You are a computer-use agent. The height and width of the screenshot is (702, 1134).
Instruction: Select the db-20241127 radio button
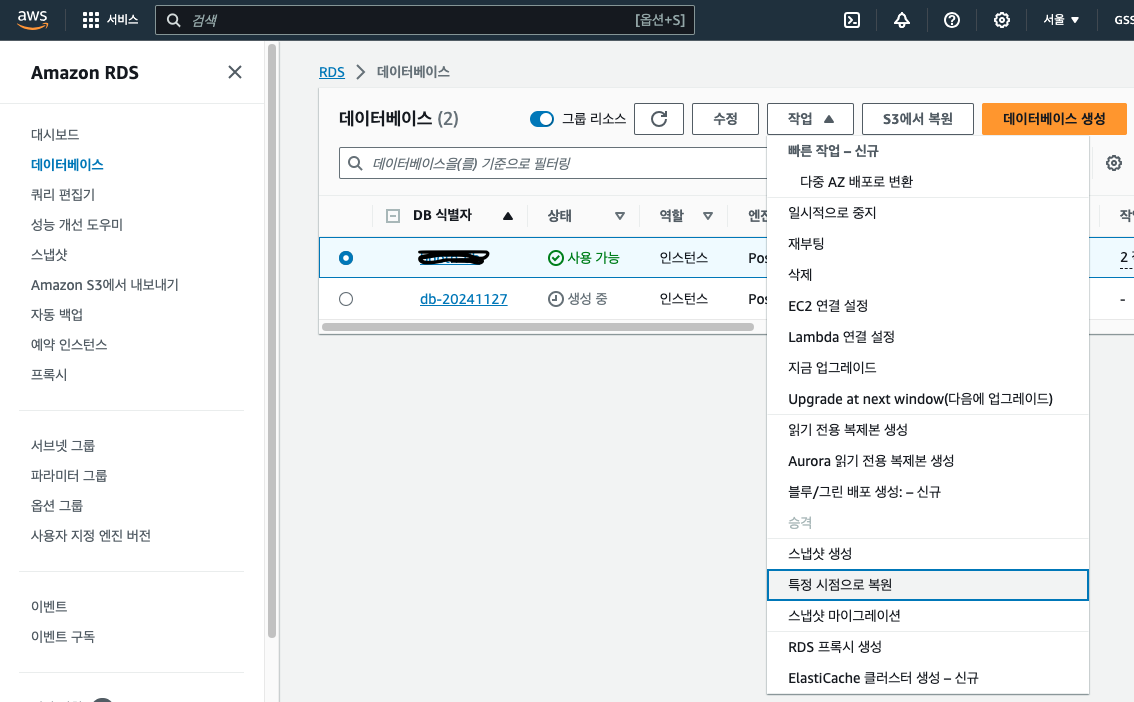(346, 299)
